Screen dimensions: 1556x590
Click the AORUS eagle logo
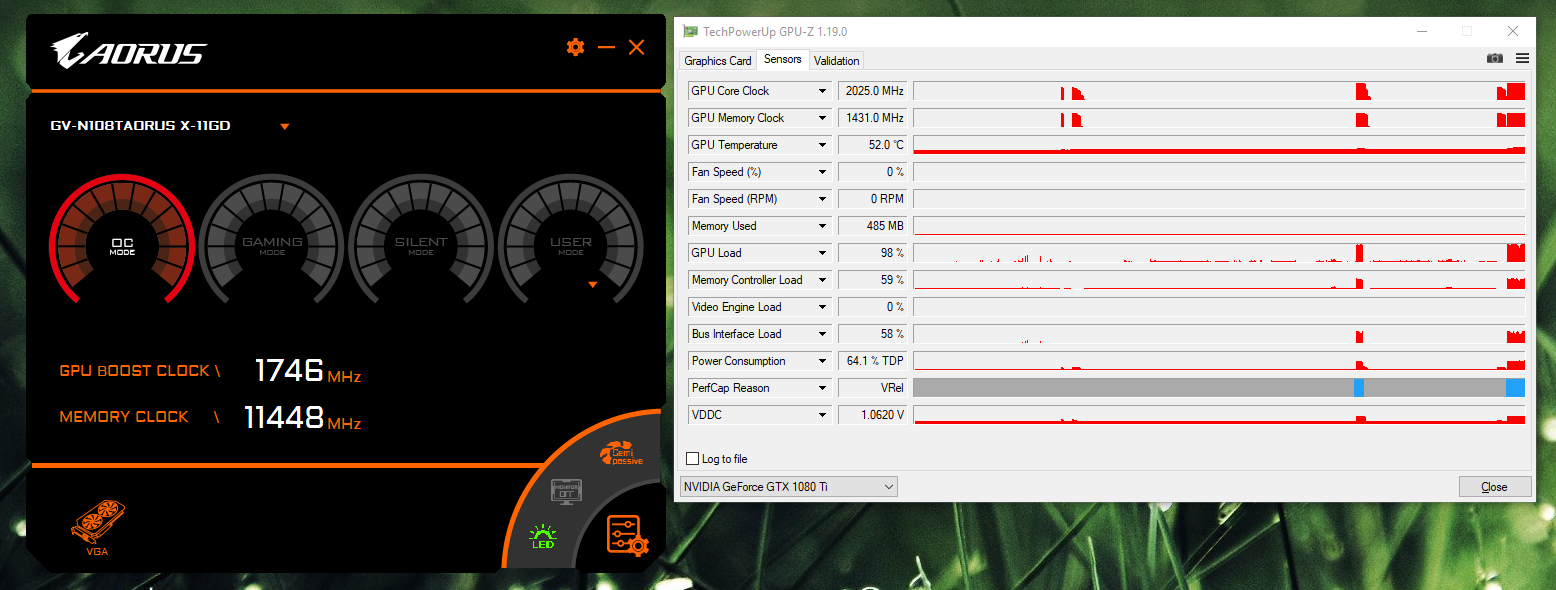pos(128,51)
